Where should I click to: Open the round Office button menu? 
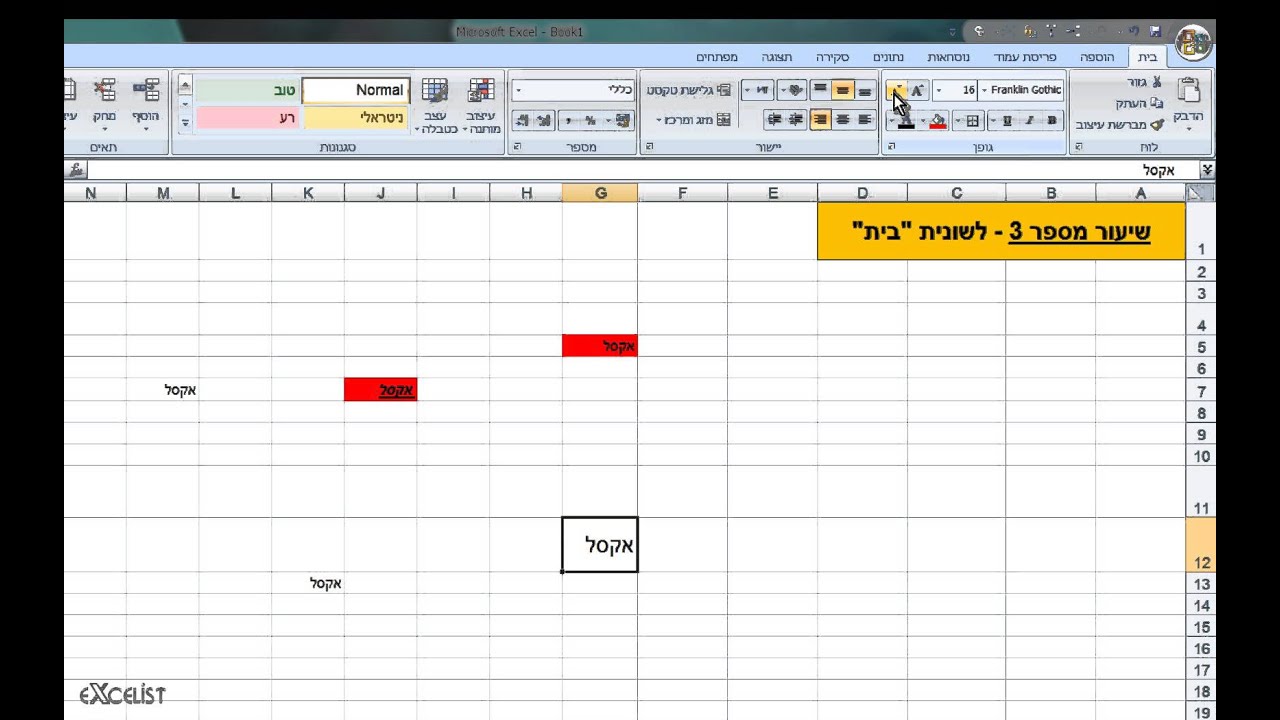tap(1194, 42)
